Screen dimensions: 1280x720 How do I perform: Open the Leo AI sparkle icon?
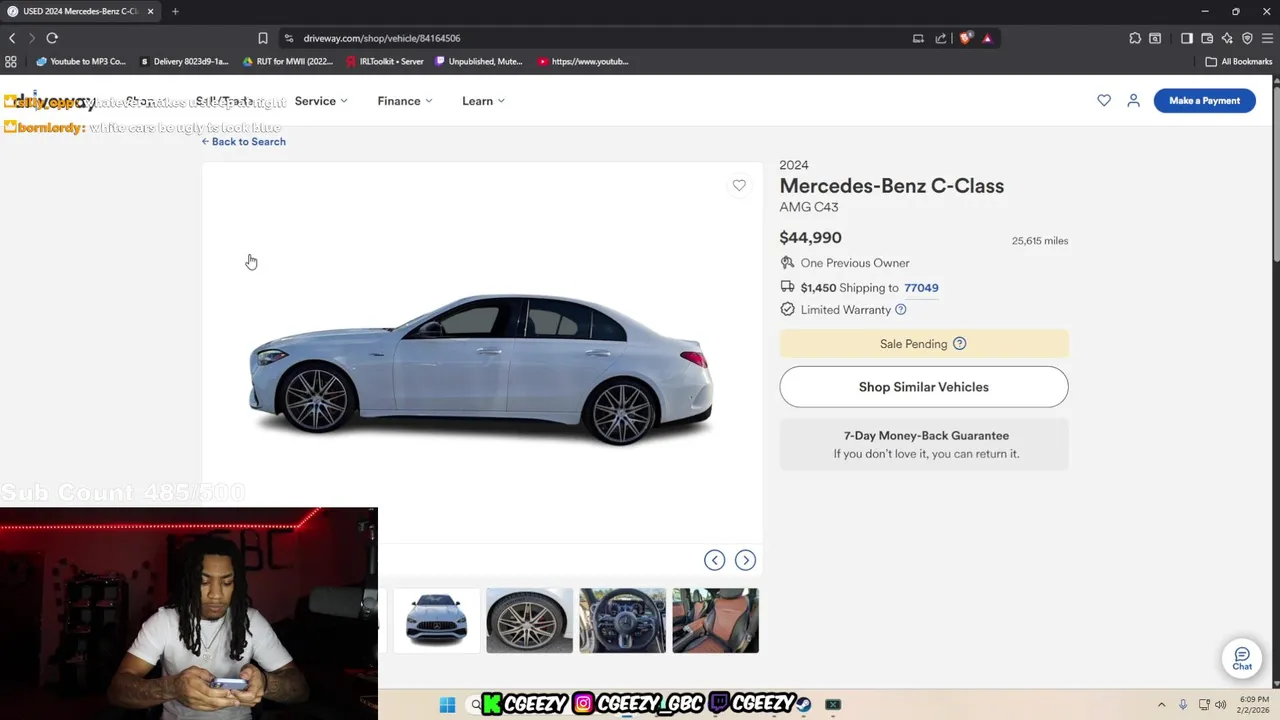coord(1227,38)
